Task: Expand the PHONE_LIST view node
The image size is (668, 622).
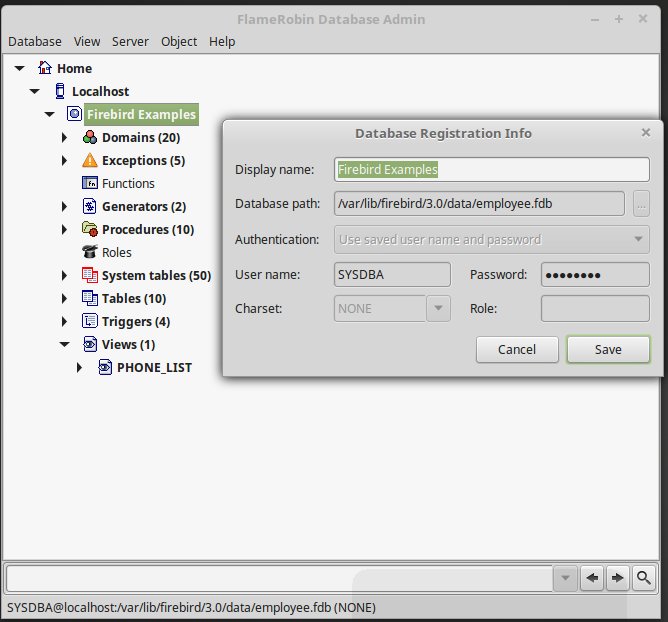Action: tap(80, 368)
